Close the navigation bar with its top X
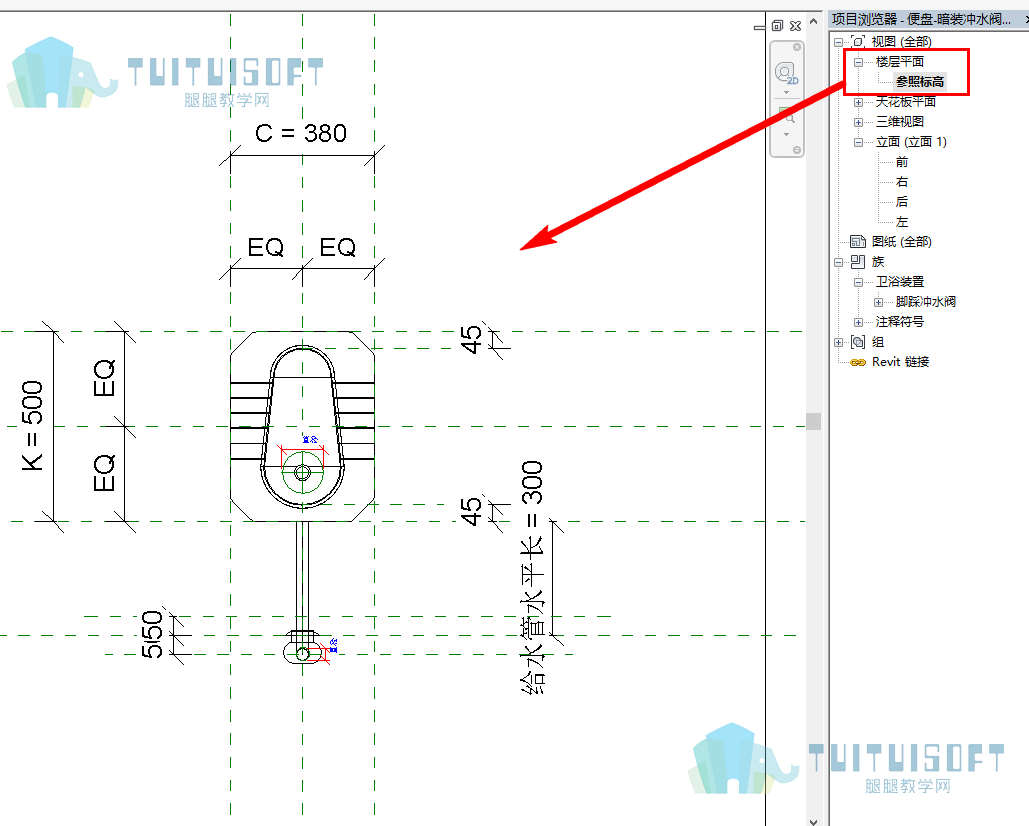The height and width of the screenshot is (826, 1029). point(797,47)
